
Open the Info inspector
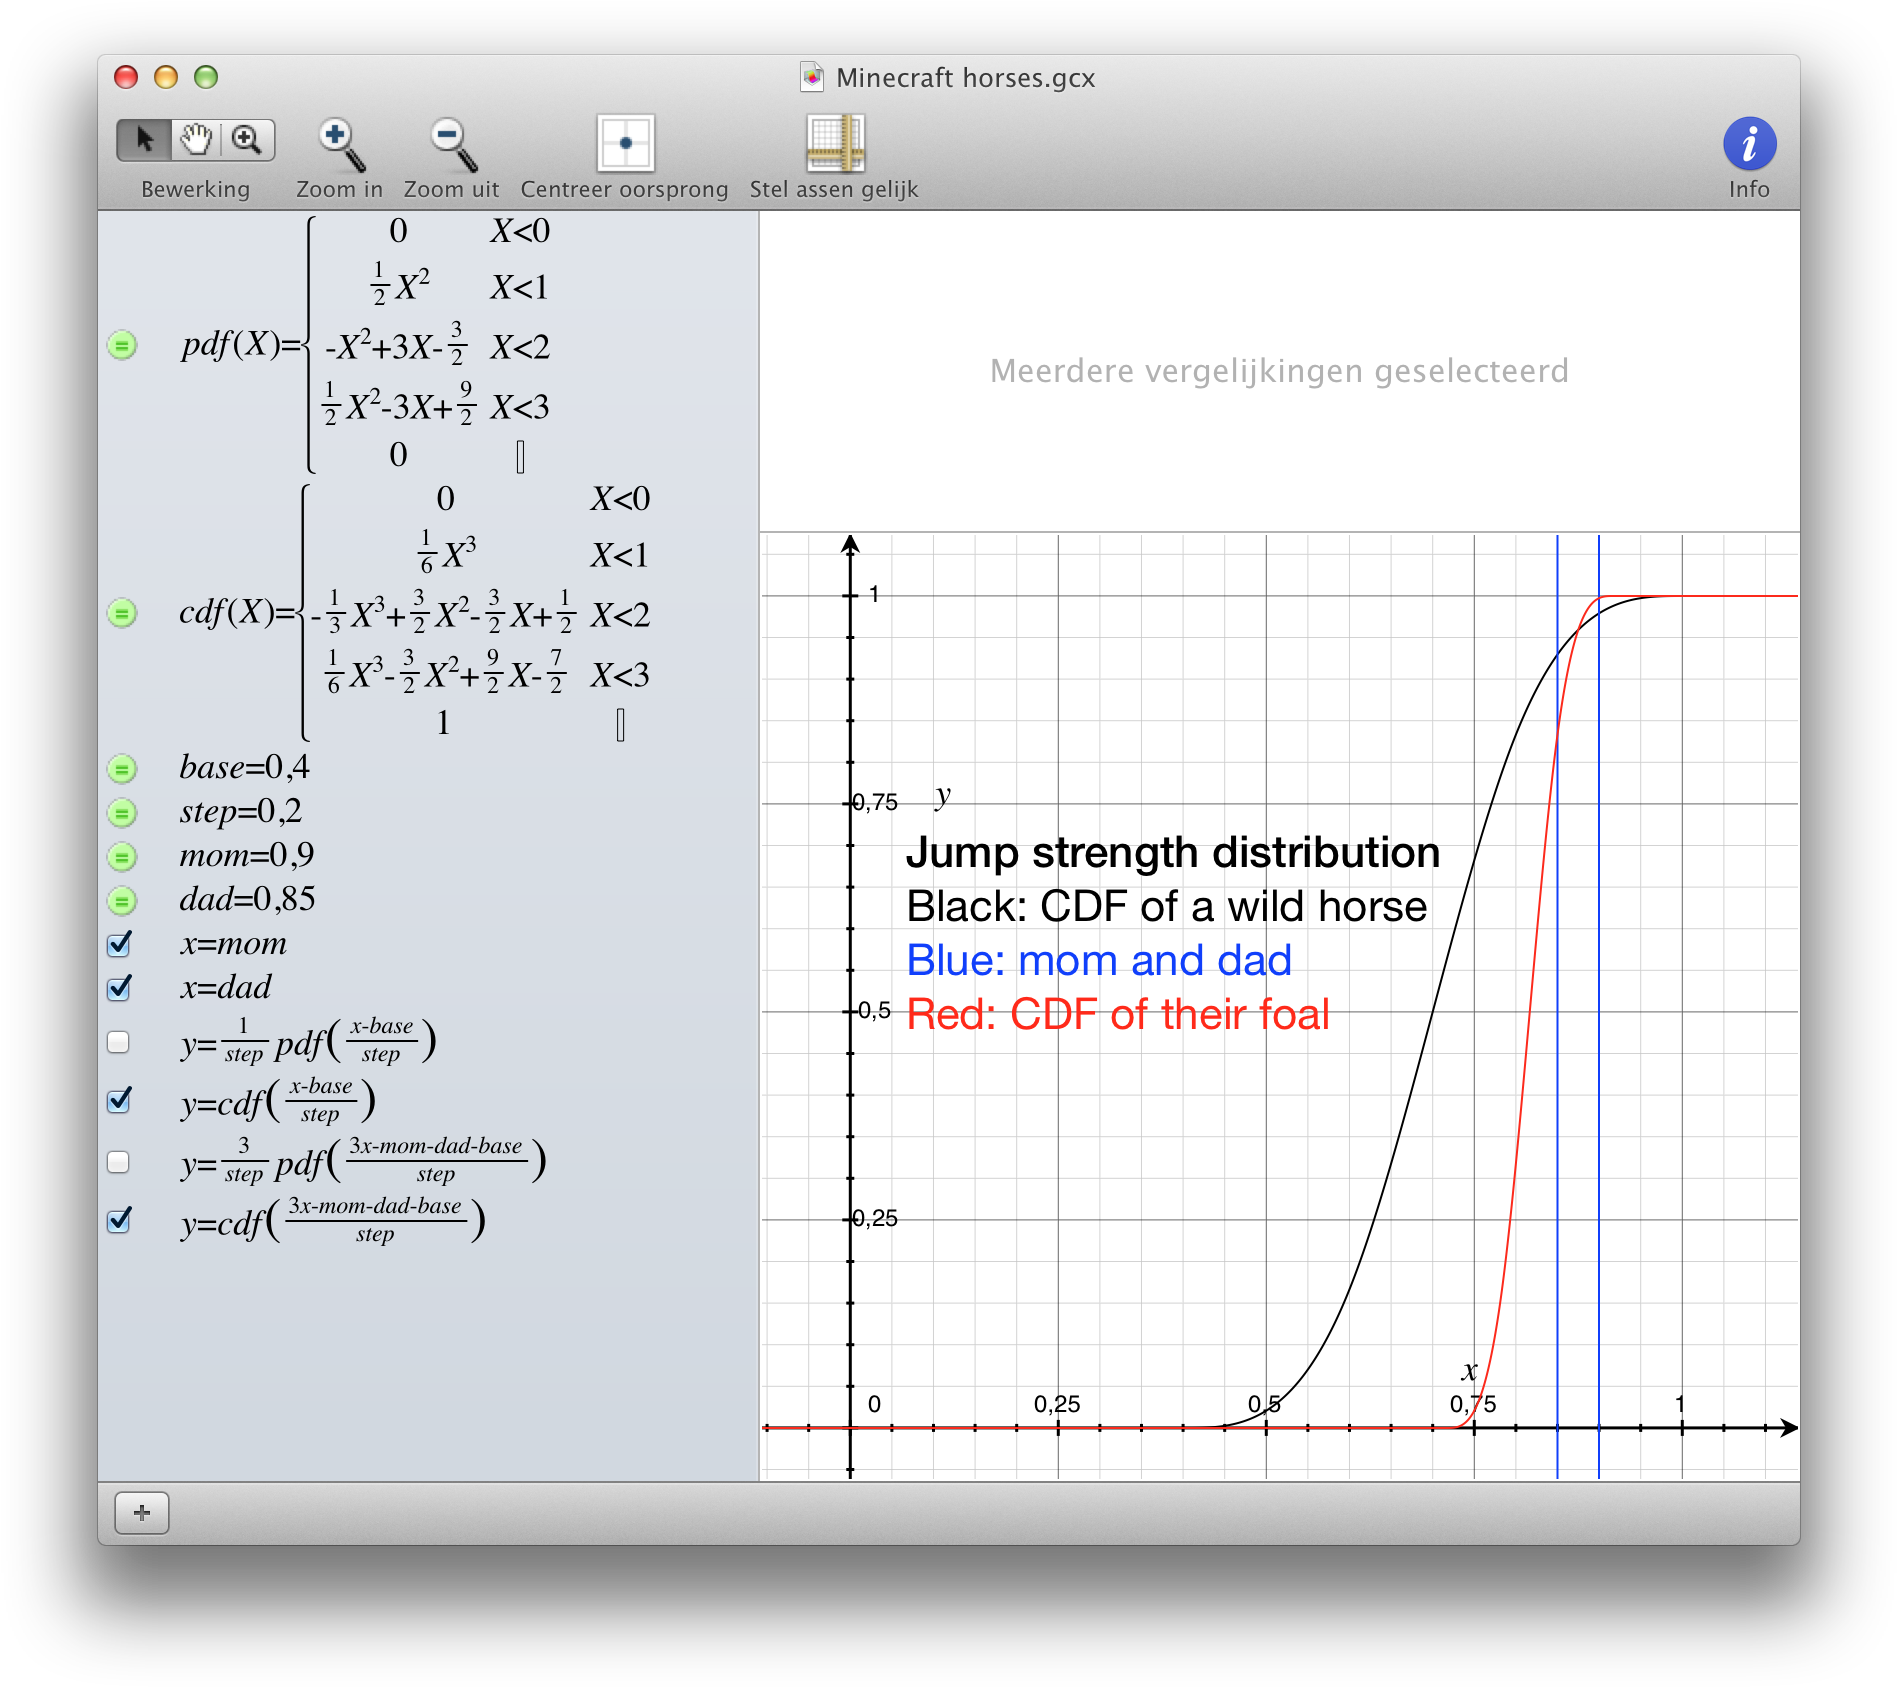coord(1748,144)
